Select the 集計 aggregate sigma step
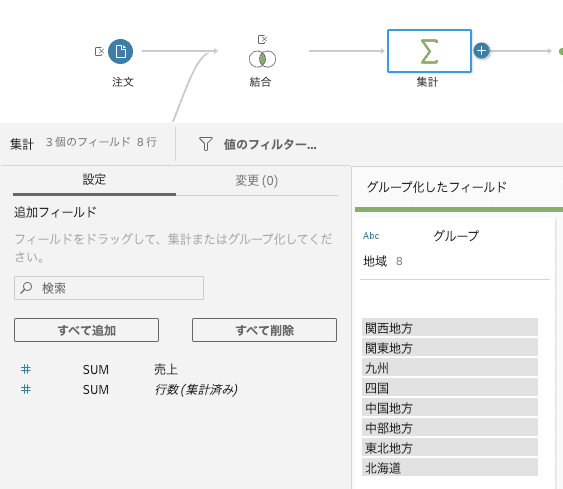This screenshot has width=563, height=489. point(429,51)
